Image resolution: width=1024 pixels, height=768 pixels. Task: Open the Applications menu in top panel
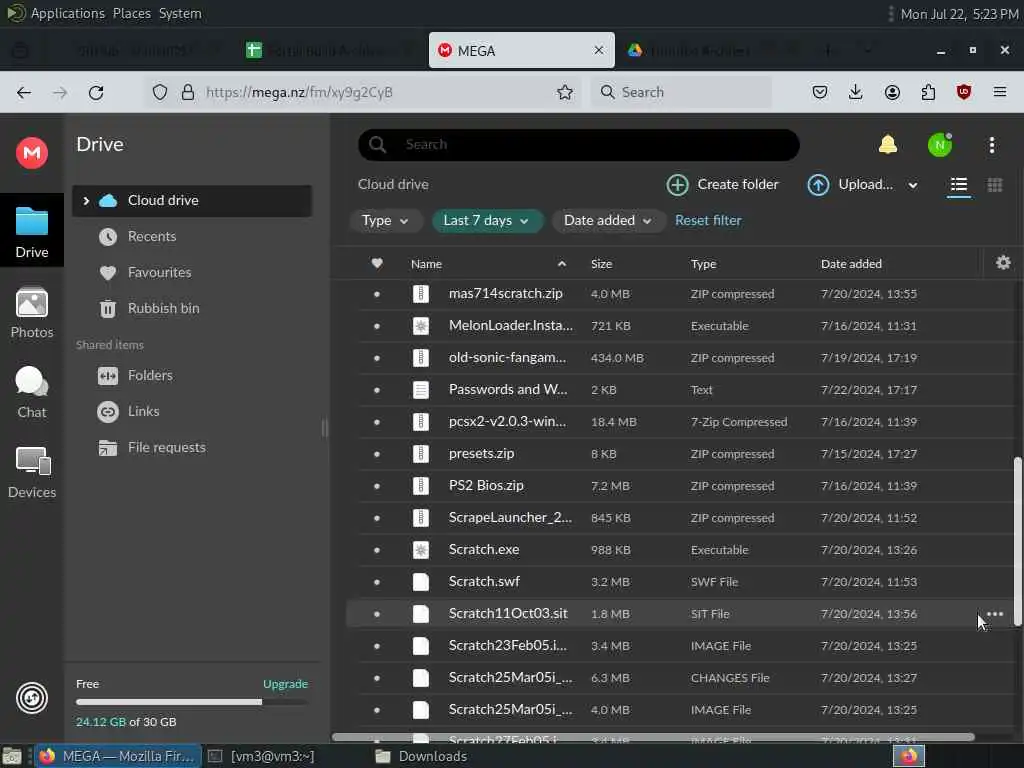pyautogui.click(x=67, y=13)
